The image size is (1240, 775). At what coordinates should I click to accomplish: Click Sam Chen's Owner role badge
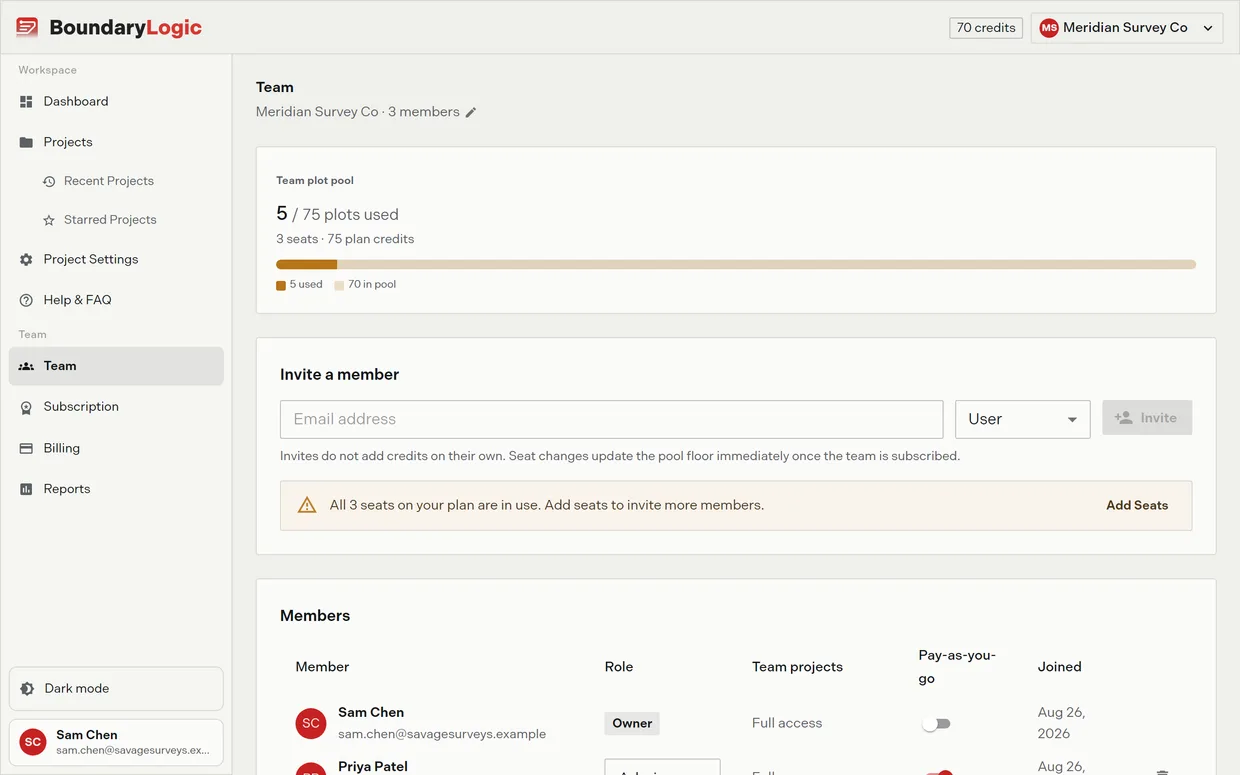(632, 723)
